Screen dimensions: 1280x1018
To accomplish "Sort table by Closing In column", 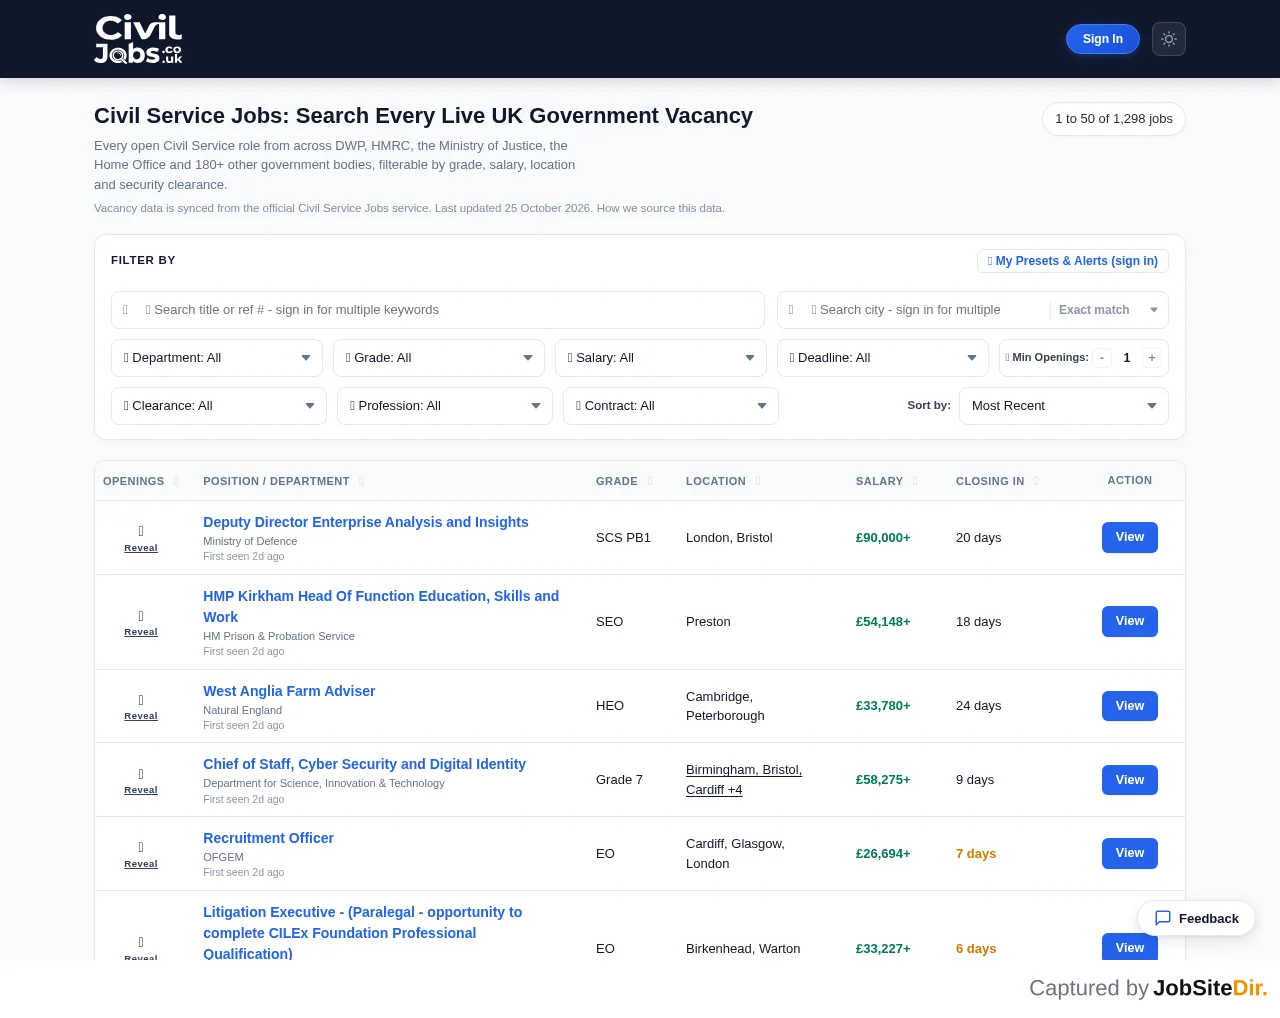I will (x=997, y=481).
